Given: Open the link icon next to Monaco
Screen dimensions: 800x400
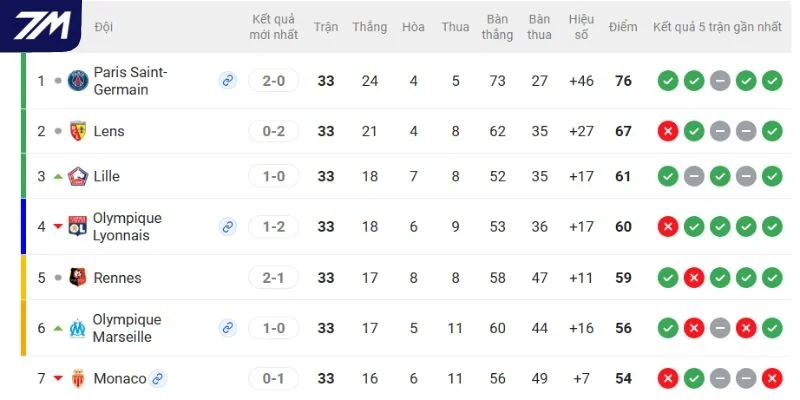Looking at the screenshot, I should pos(158,379).
